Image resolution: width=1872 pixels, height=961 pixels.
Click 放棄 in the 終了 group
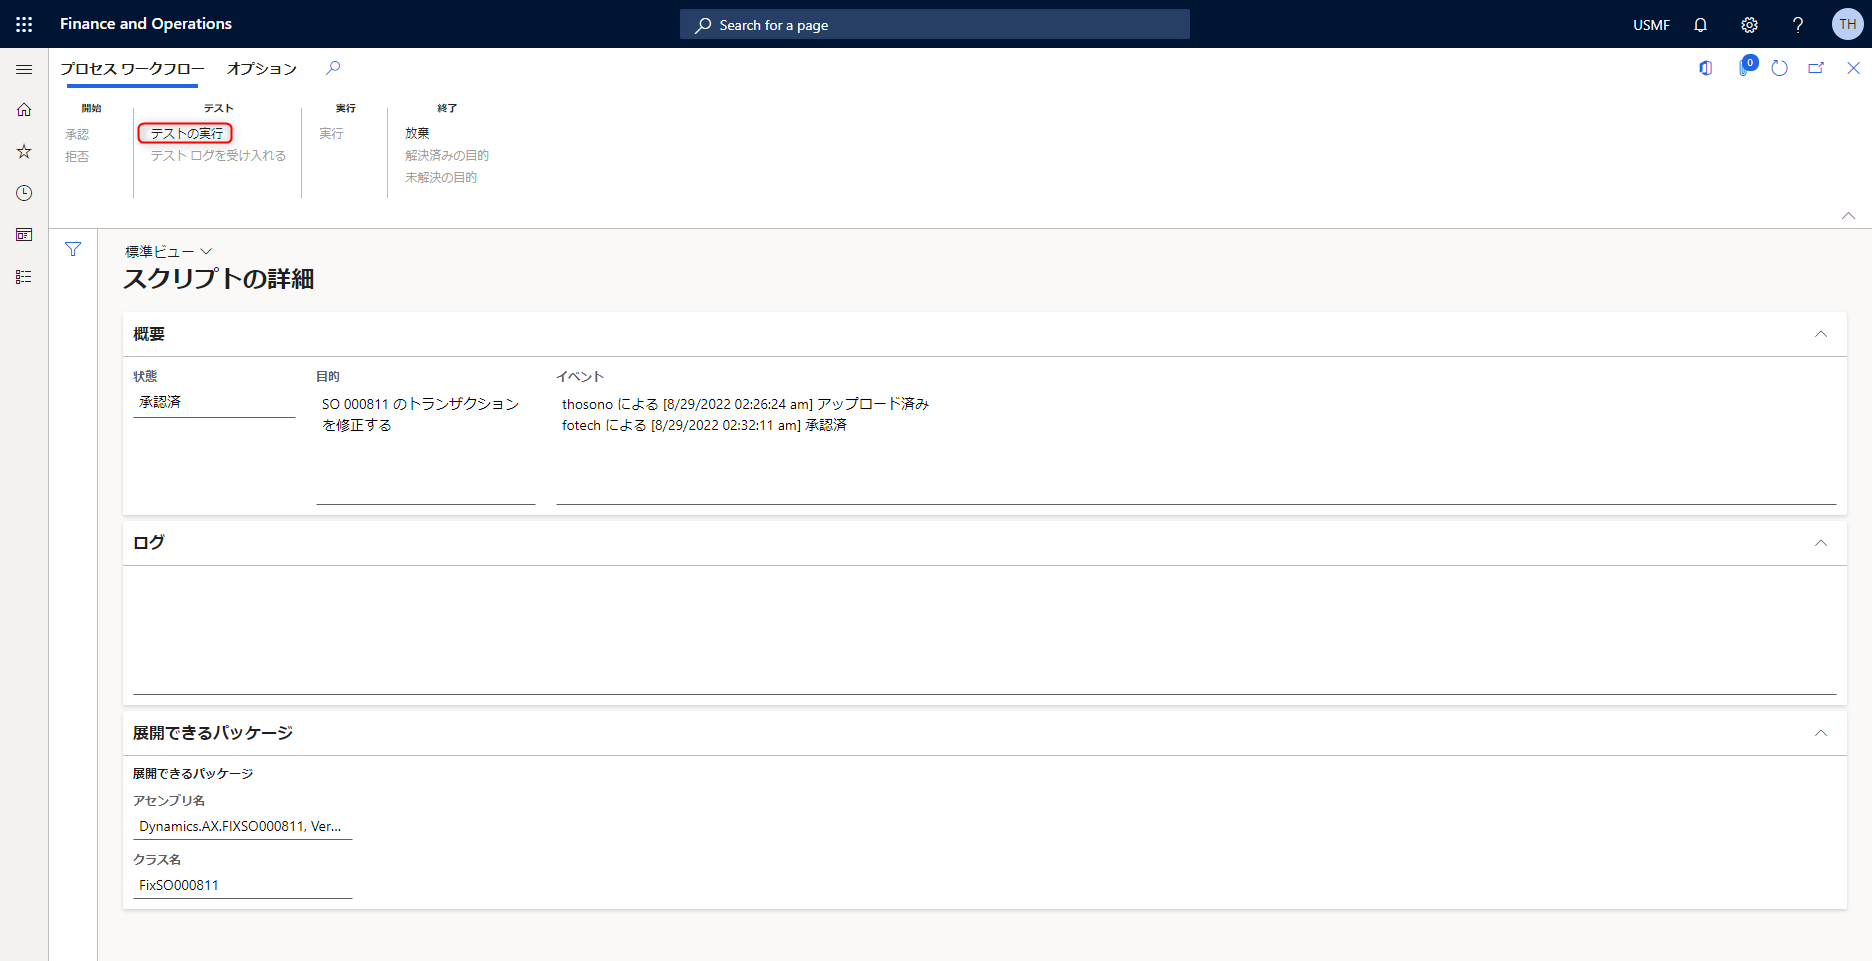click(417, 133)
